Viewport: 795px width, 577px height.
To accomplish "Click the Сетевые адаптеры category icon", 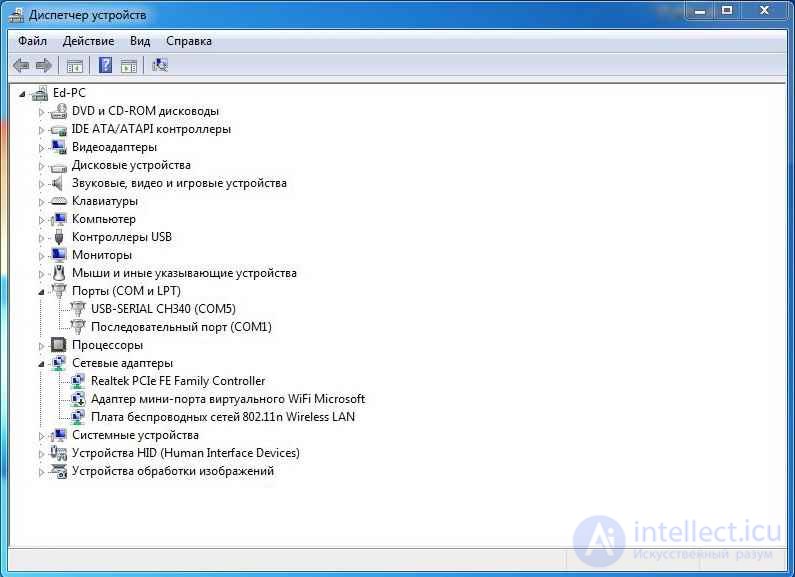I will 59,363.
